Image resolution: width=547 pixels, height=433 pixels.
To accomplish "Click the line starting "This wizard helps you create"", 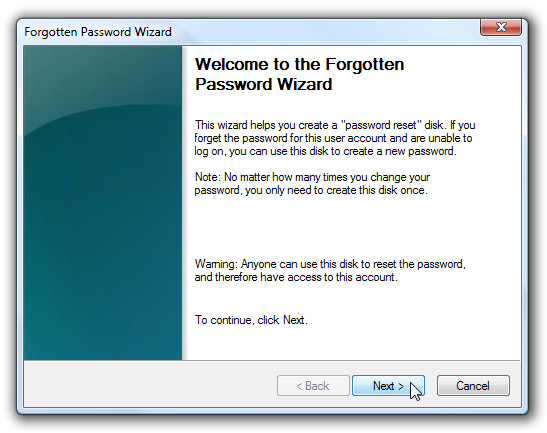I will click(335, 125).
